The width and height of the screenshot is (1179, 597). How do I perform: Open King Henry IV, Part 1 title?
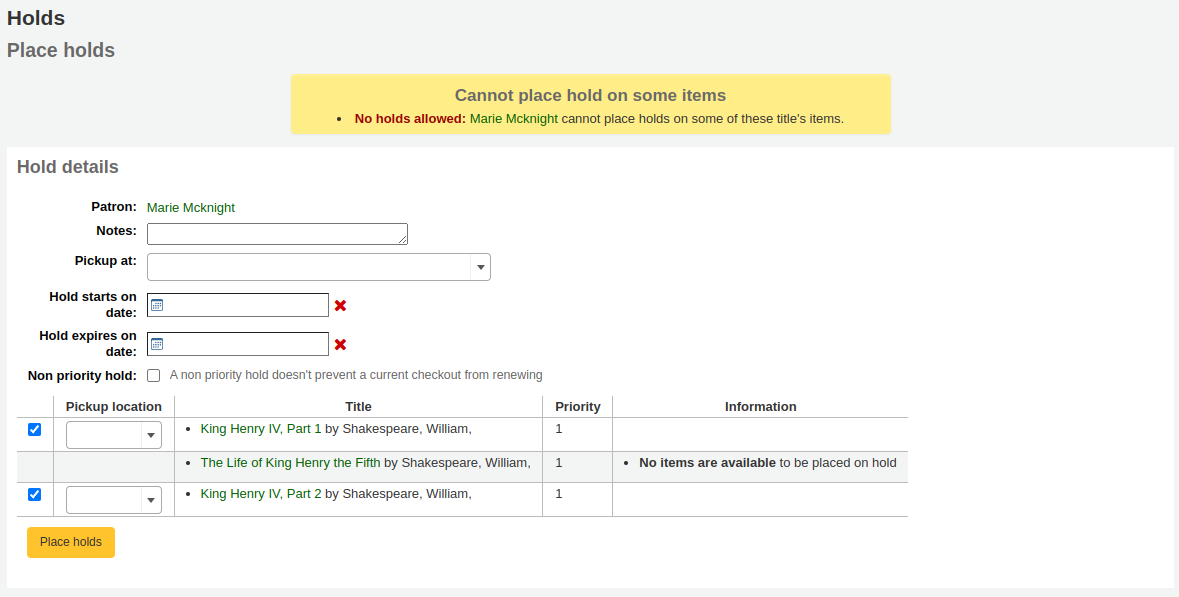pos(261,429)
